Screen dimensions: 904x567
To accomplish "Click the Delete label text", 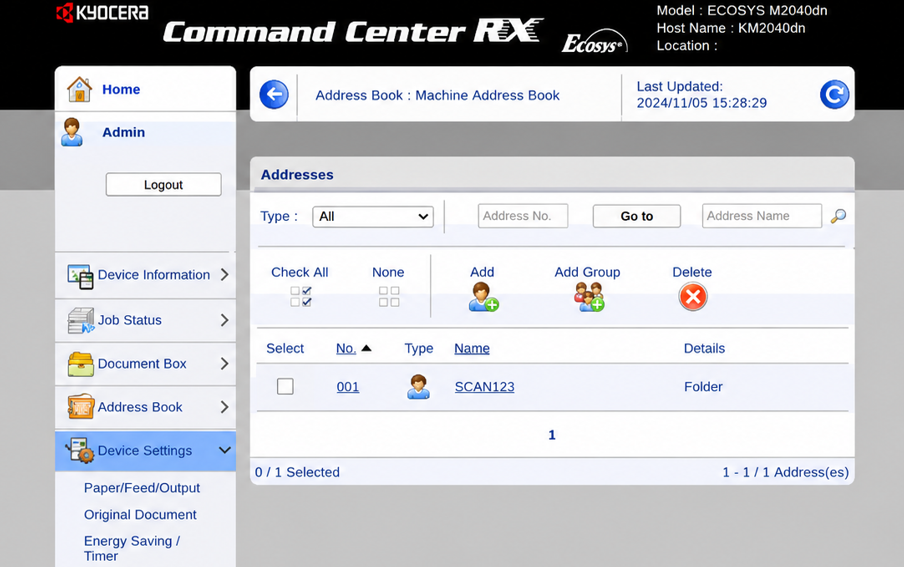I will pos(692,272).
